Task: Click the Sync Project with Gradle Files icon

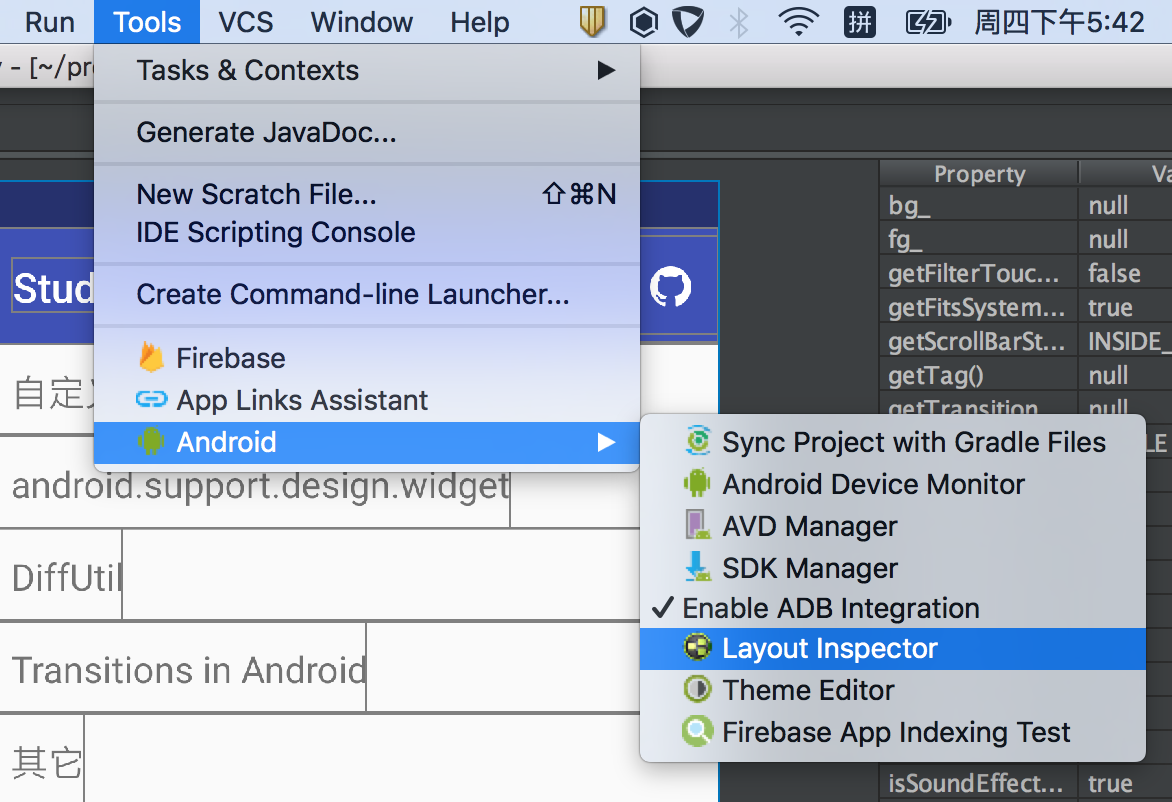Action: (698, 441)
